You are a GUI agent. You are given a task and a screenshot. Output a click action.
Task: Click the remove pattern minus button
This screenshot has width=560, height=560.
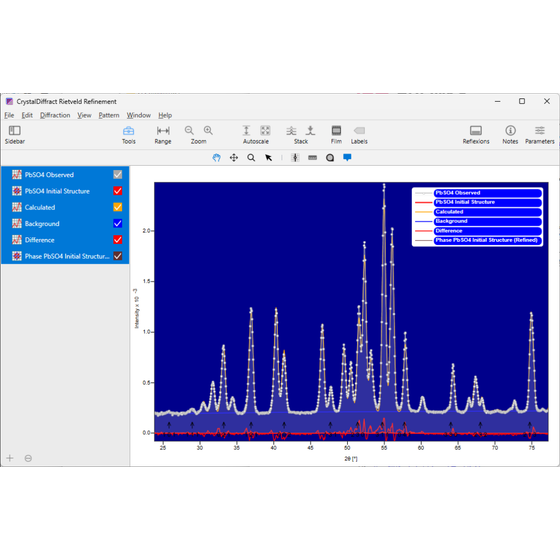[28, 458]
